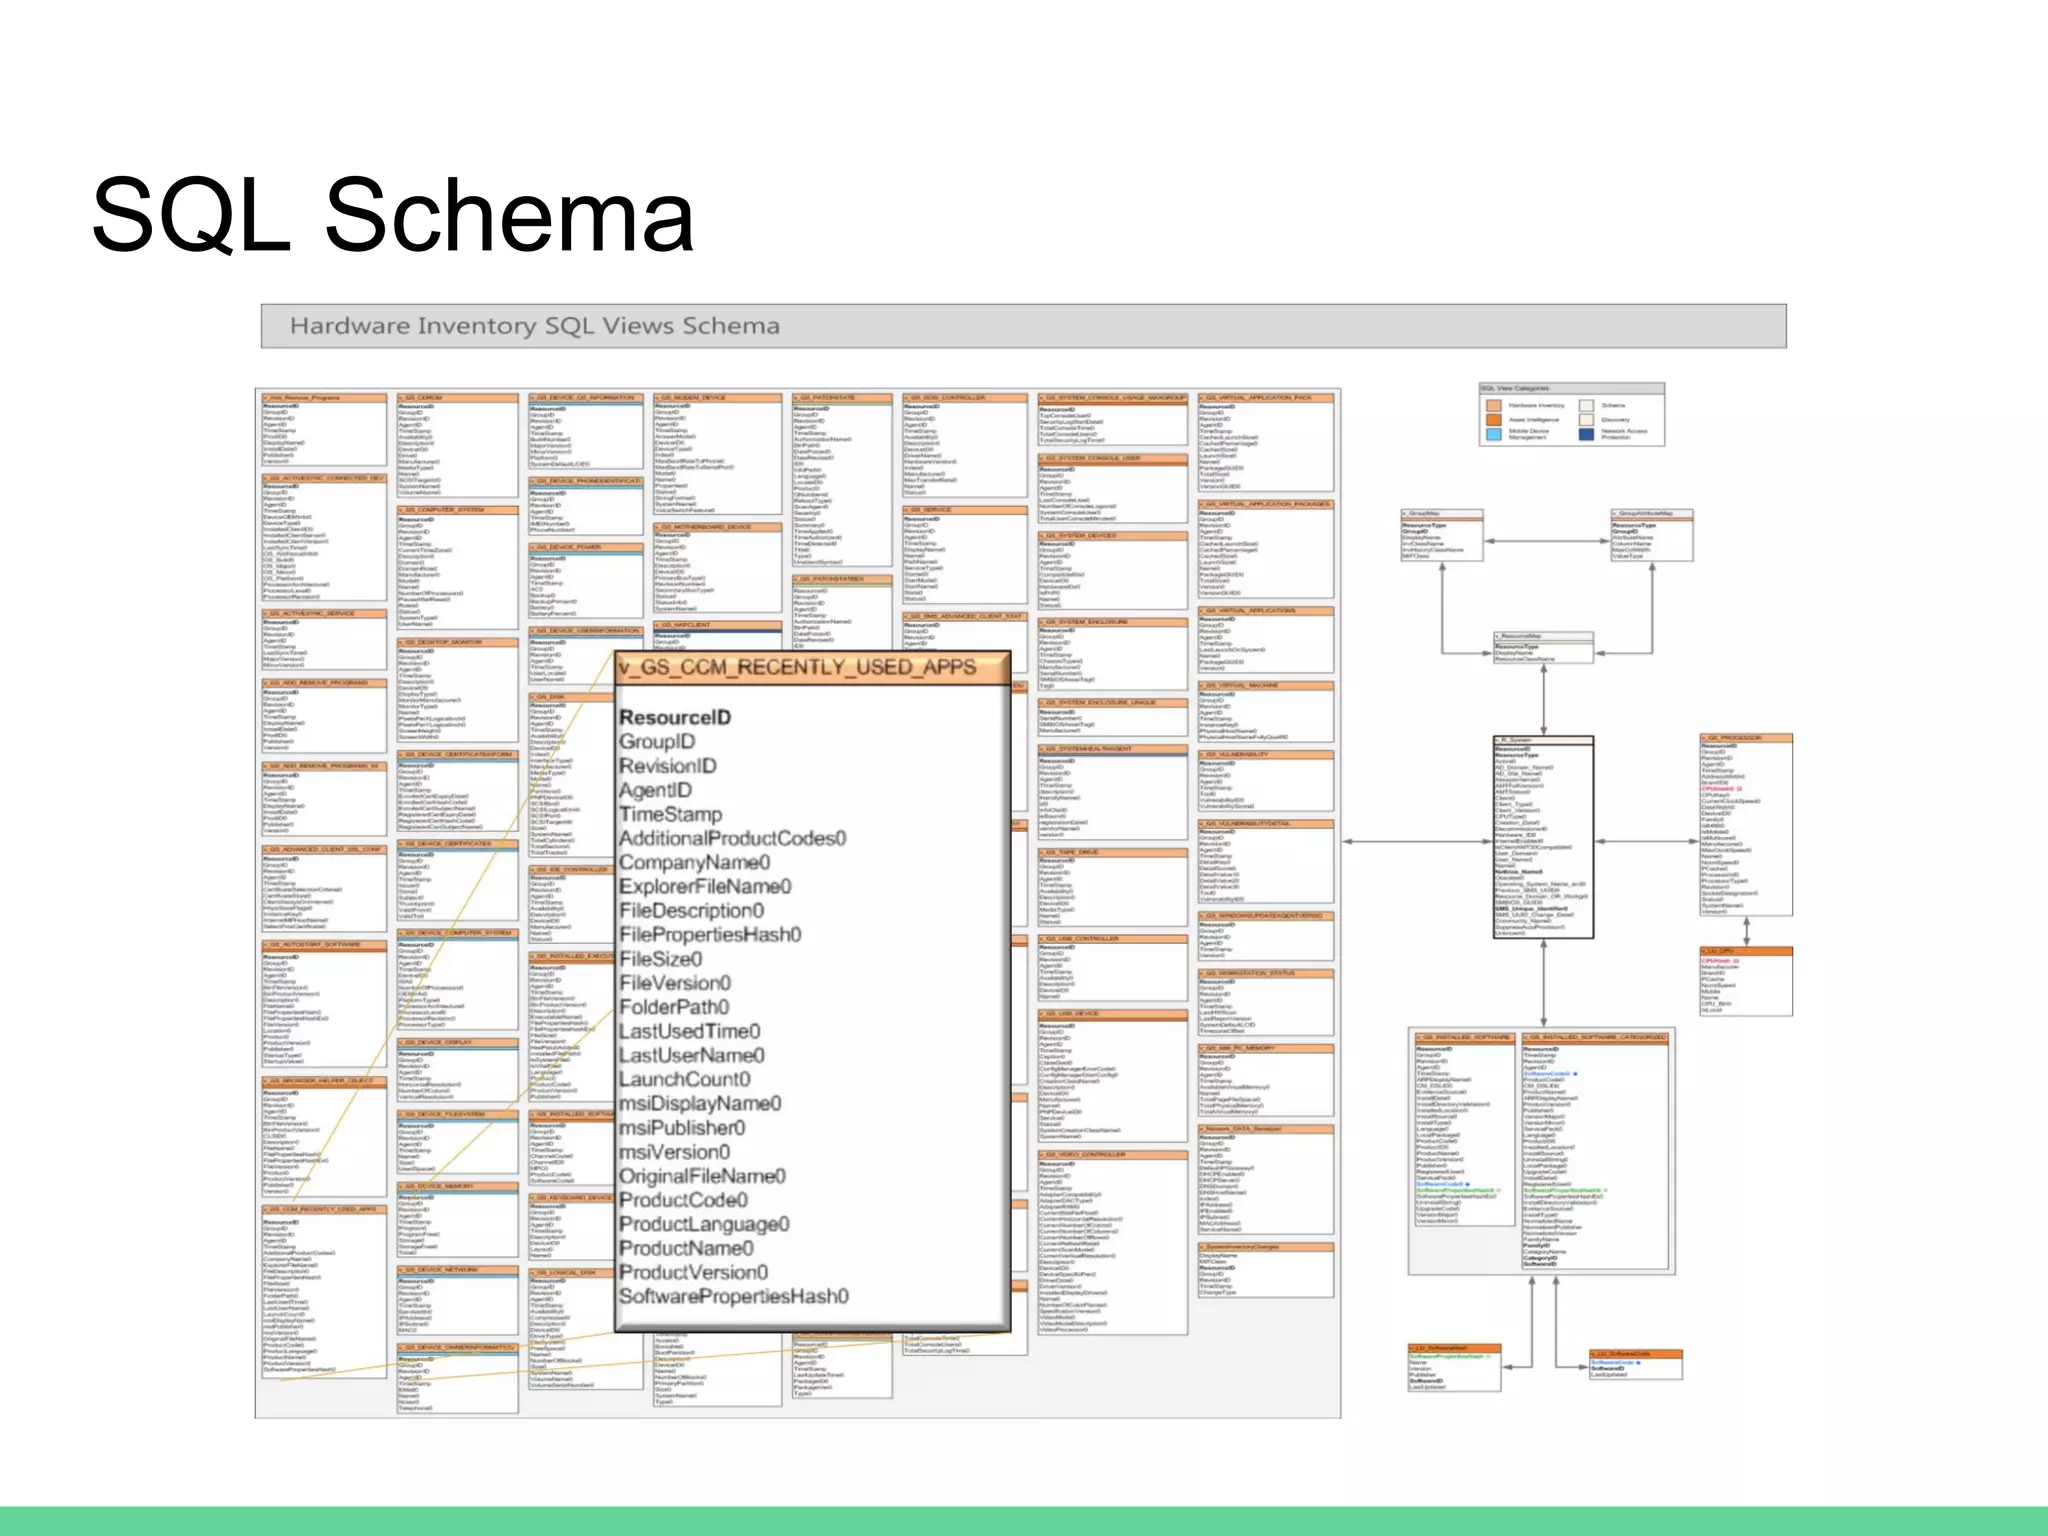The image size is (2048, 1536).
Task: Click the v_GS_VIRTUAL_MACHINE table header
Action: [x=1266, y=686]
